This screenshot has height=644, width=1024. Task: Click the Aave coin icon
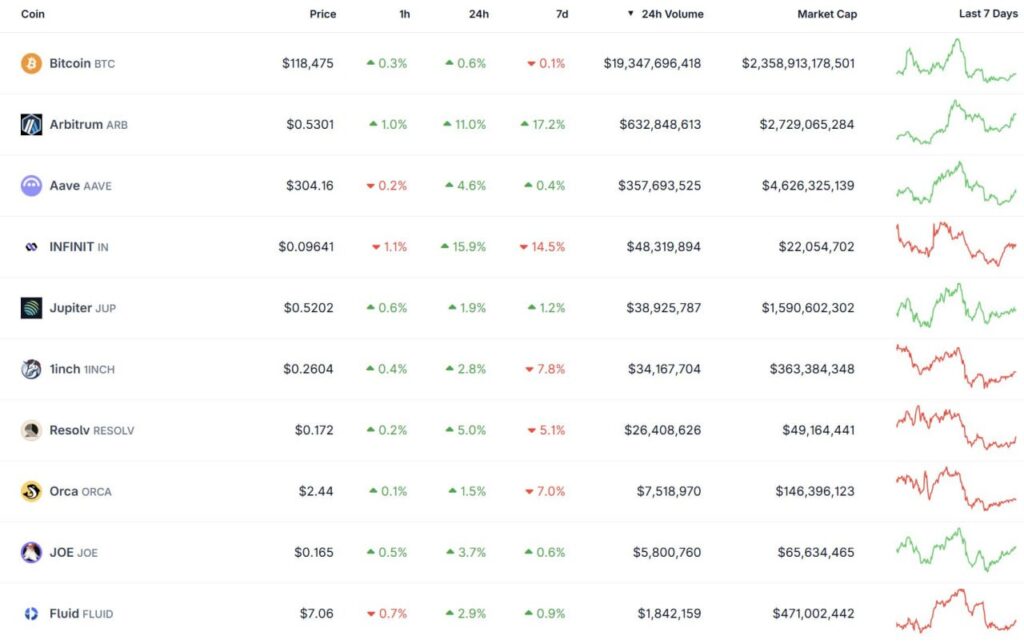tap(31, 185)
